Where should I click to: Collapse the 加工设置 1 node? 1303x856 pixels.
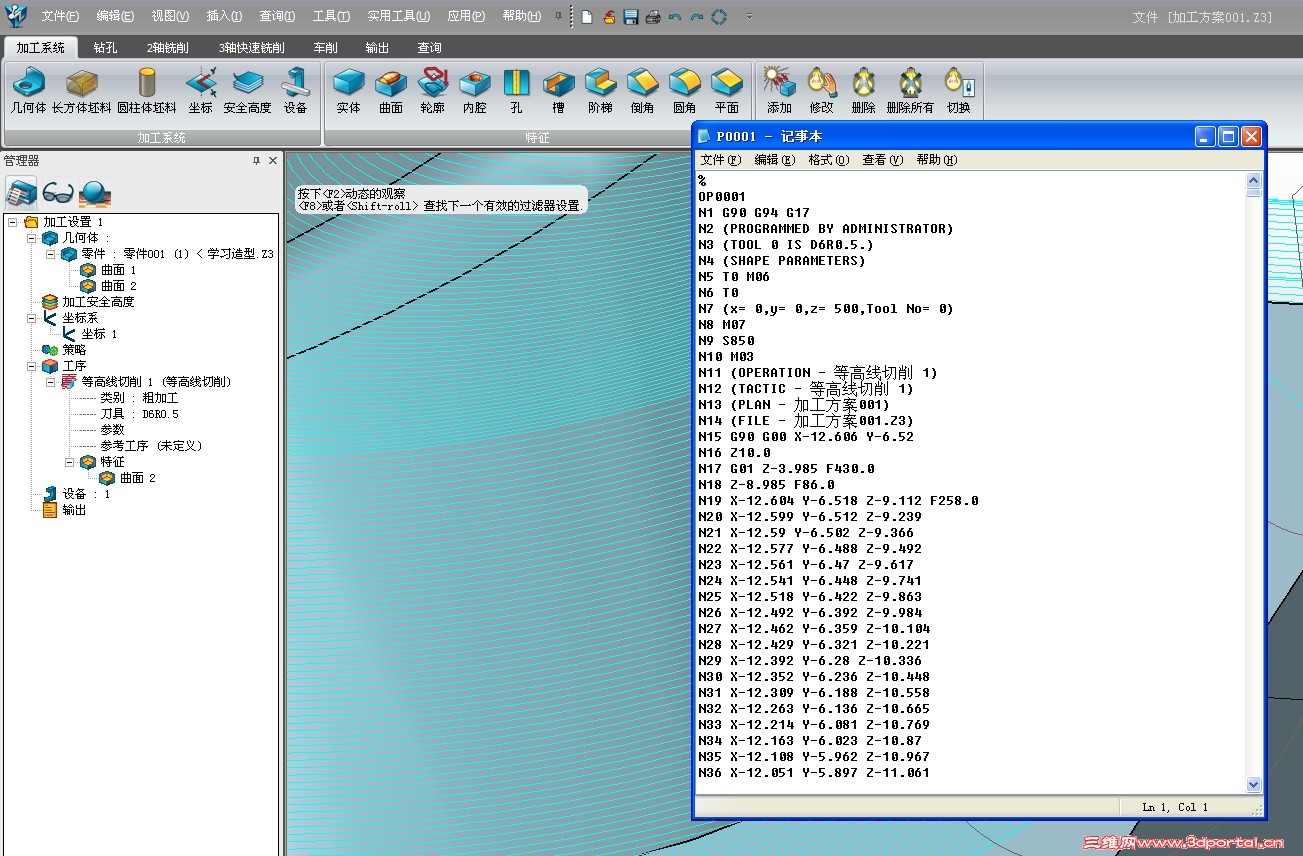[x=13, y=222]
